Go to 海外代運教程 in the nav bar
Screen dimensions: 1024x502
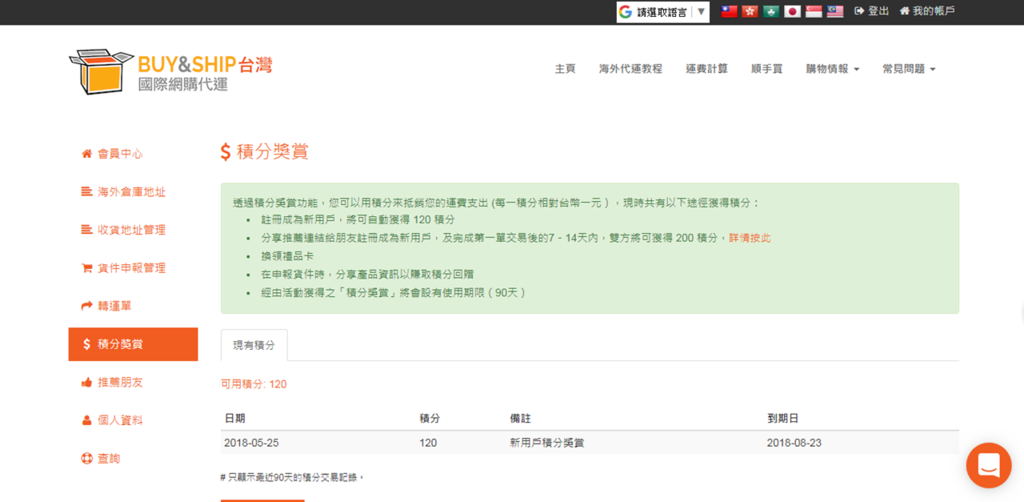630,69
